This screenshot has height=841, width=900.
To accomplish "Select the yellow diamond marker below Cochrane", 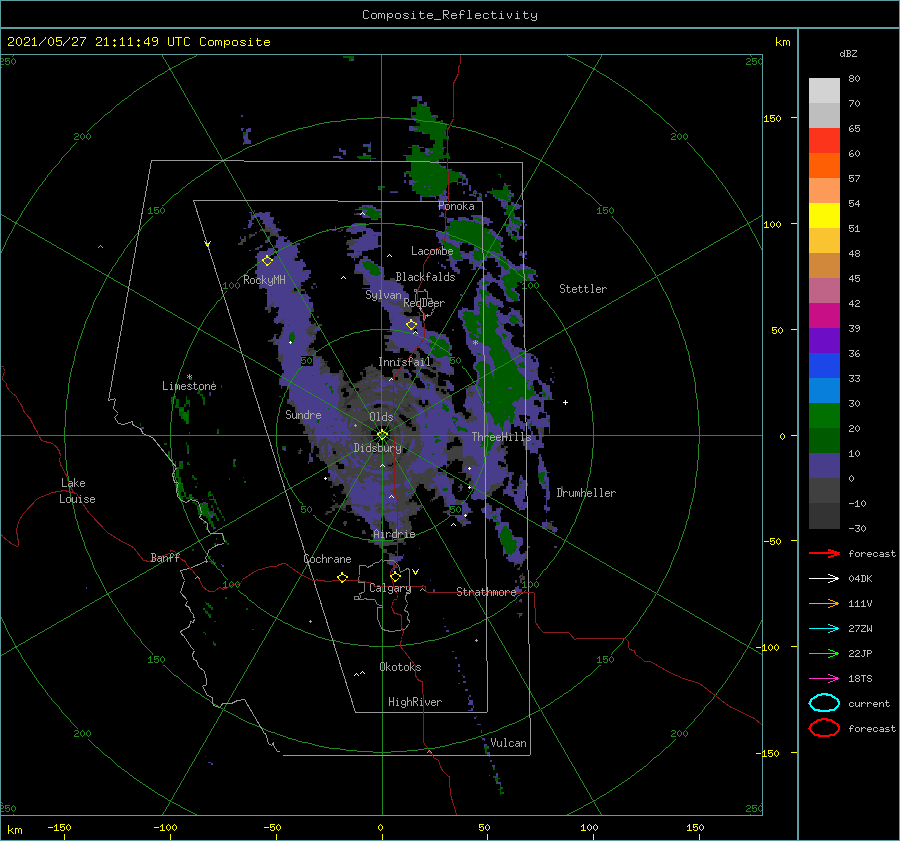I will [x=343, y=577].
